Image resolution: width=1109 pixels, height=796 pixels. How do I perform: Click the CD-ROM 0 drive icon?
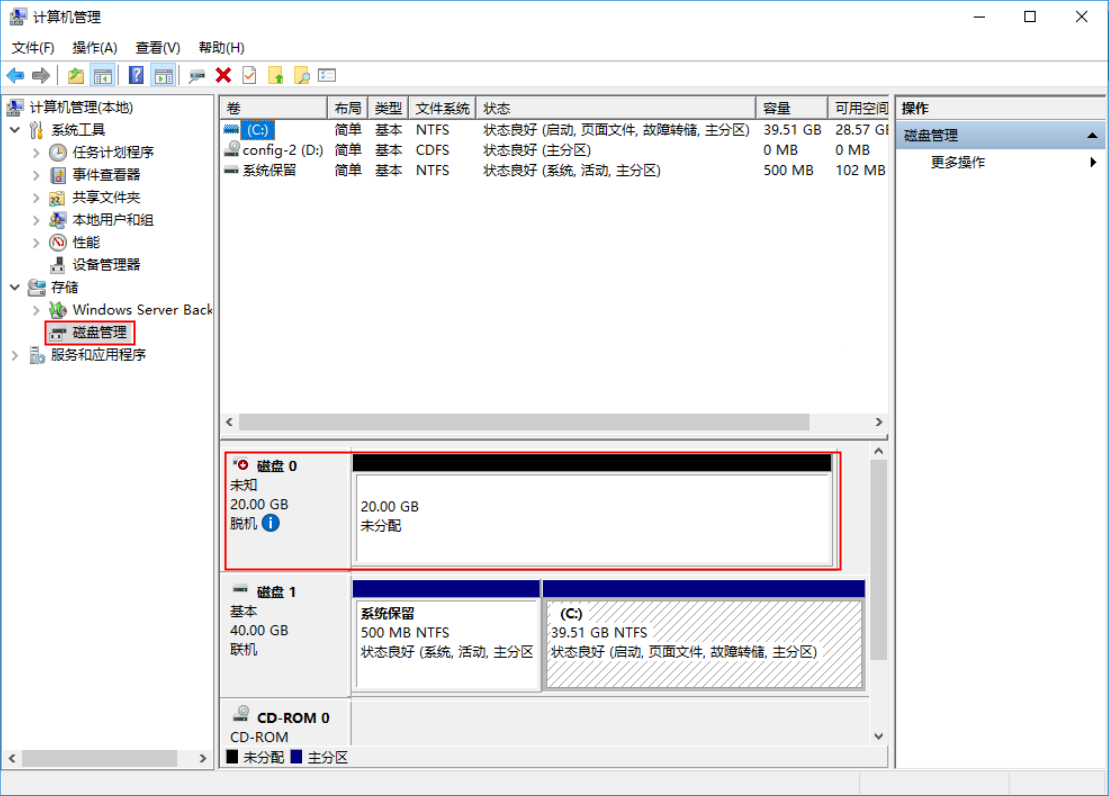coord(241,713)
